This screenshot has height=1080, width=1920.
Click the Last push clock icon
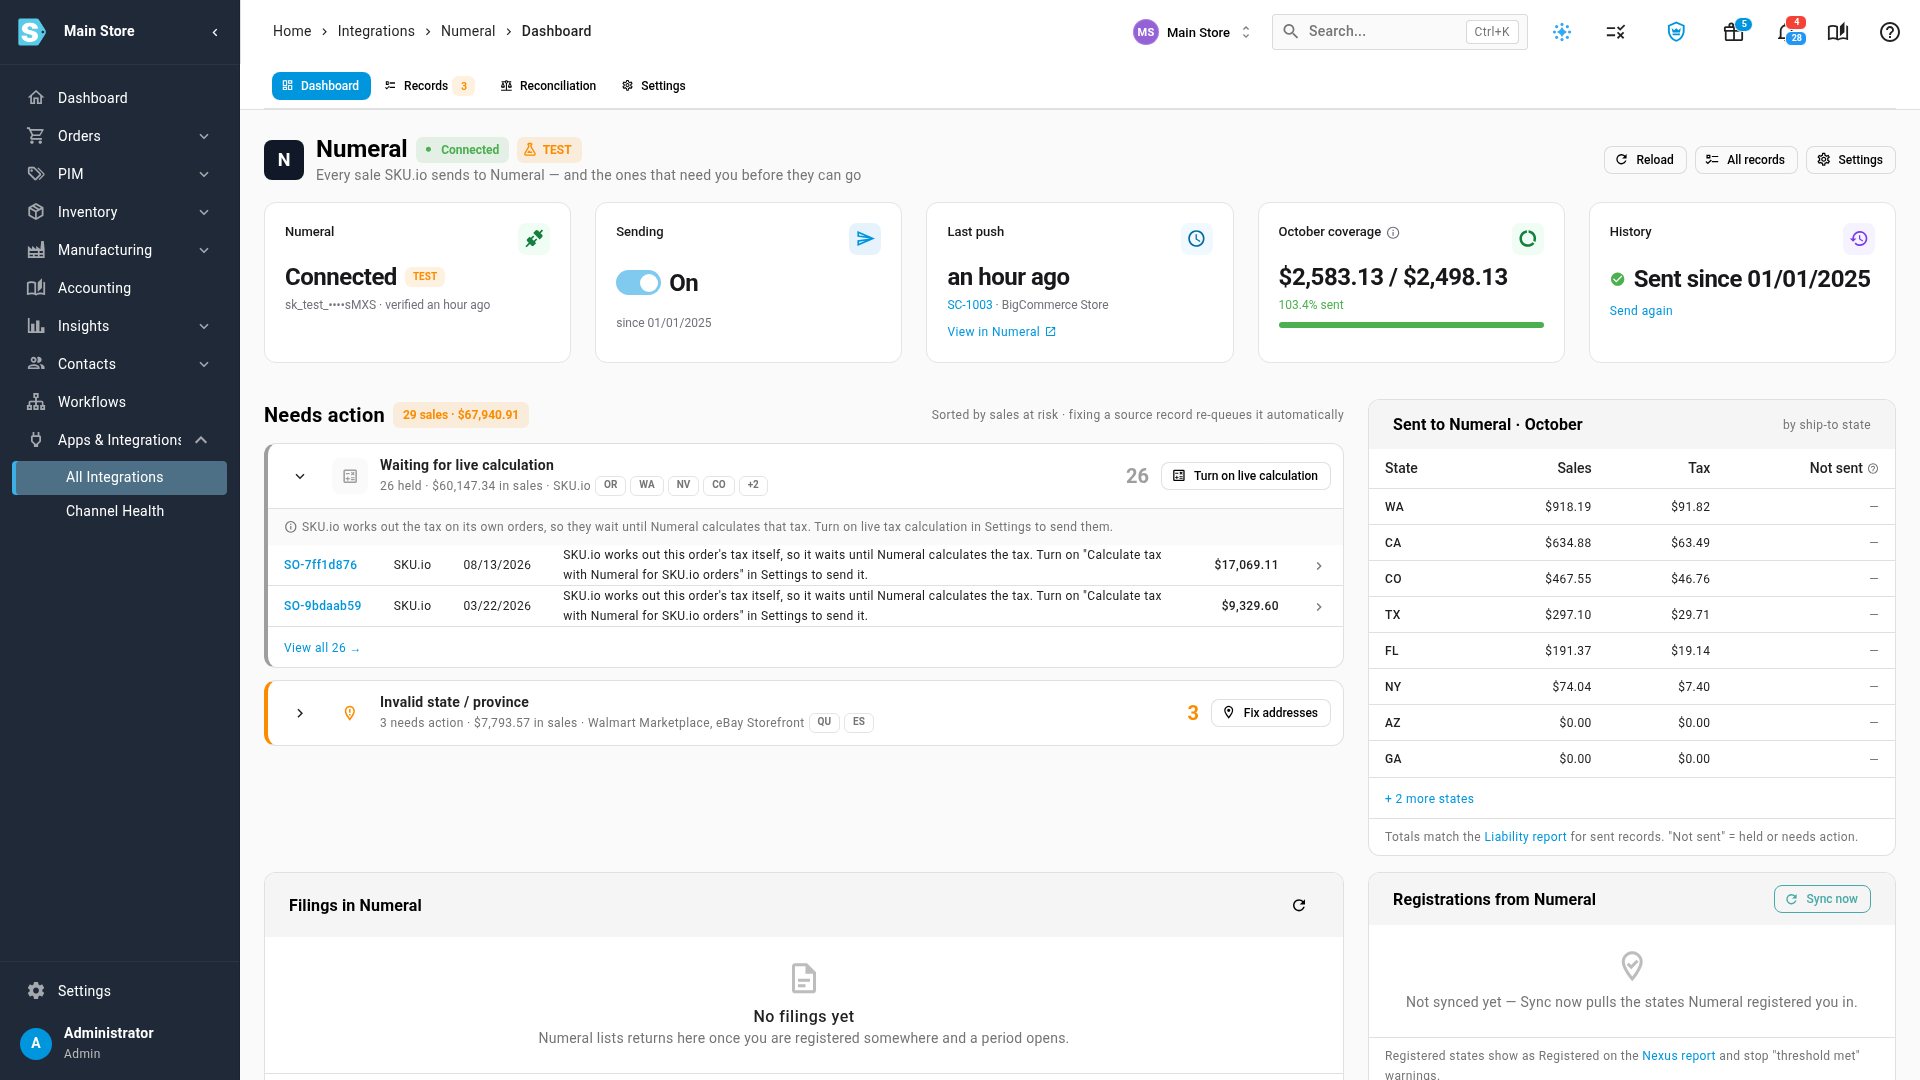coord(1196,238)
